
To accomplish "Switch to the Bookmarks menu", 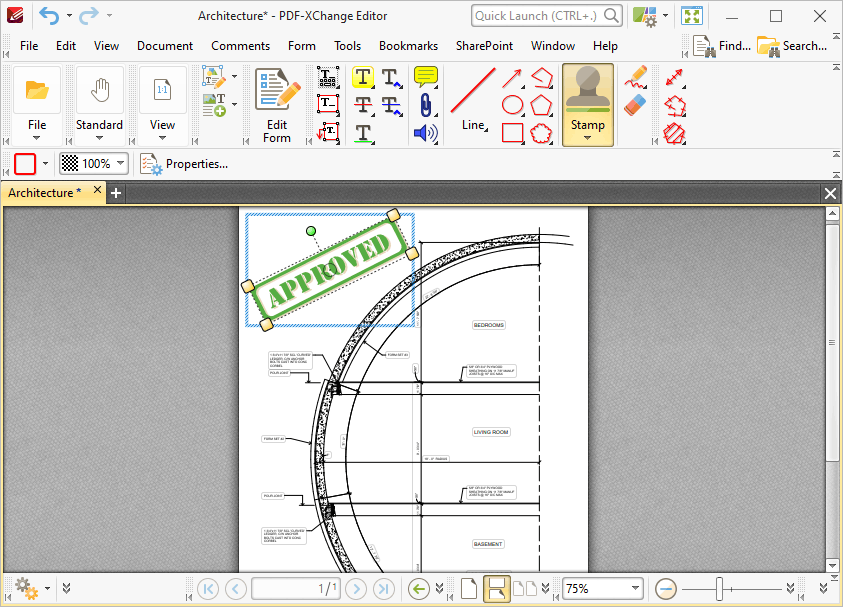I will [x=408, y=46].
